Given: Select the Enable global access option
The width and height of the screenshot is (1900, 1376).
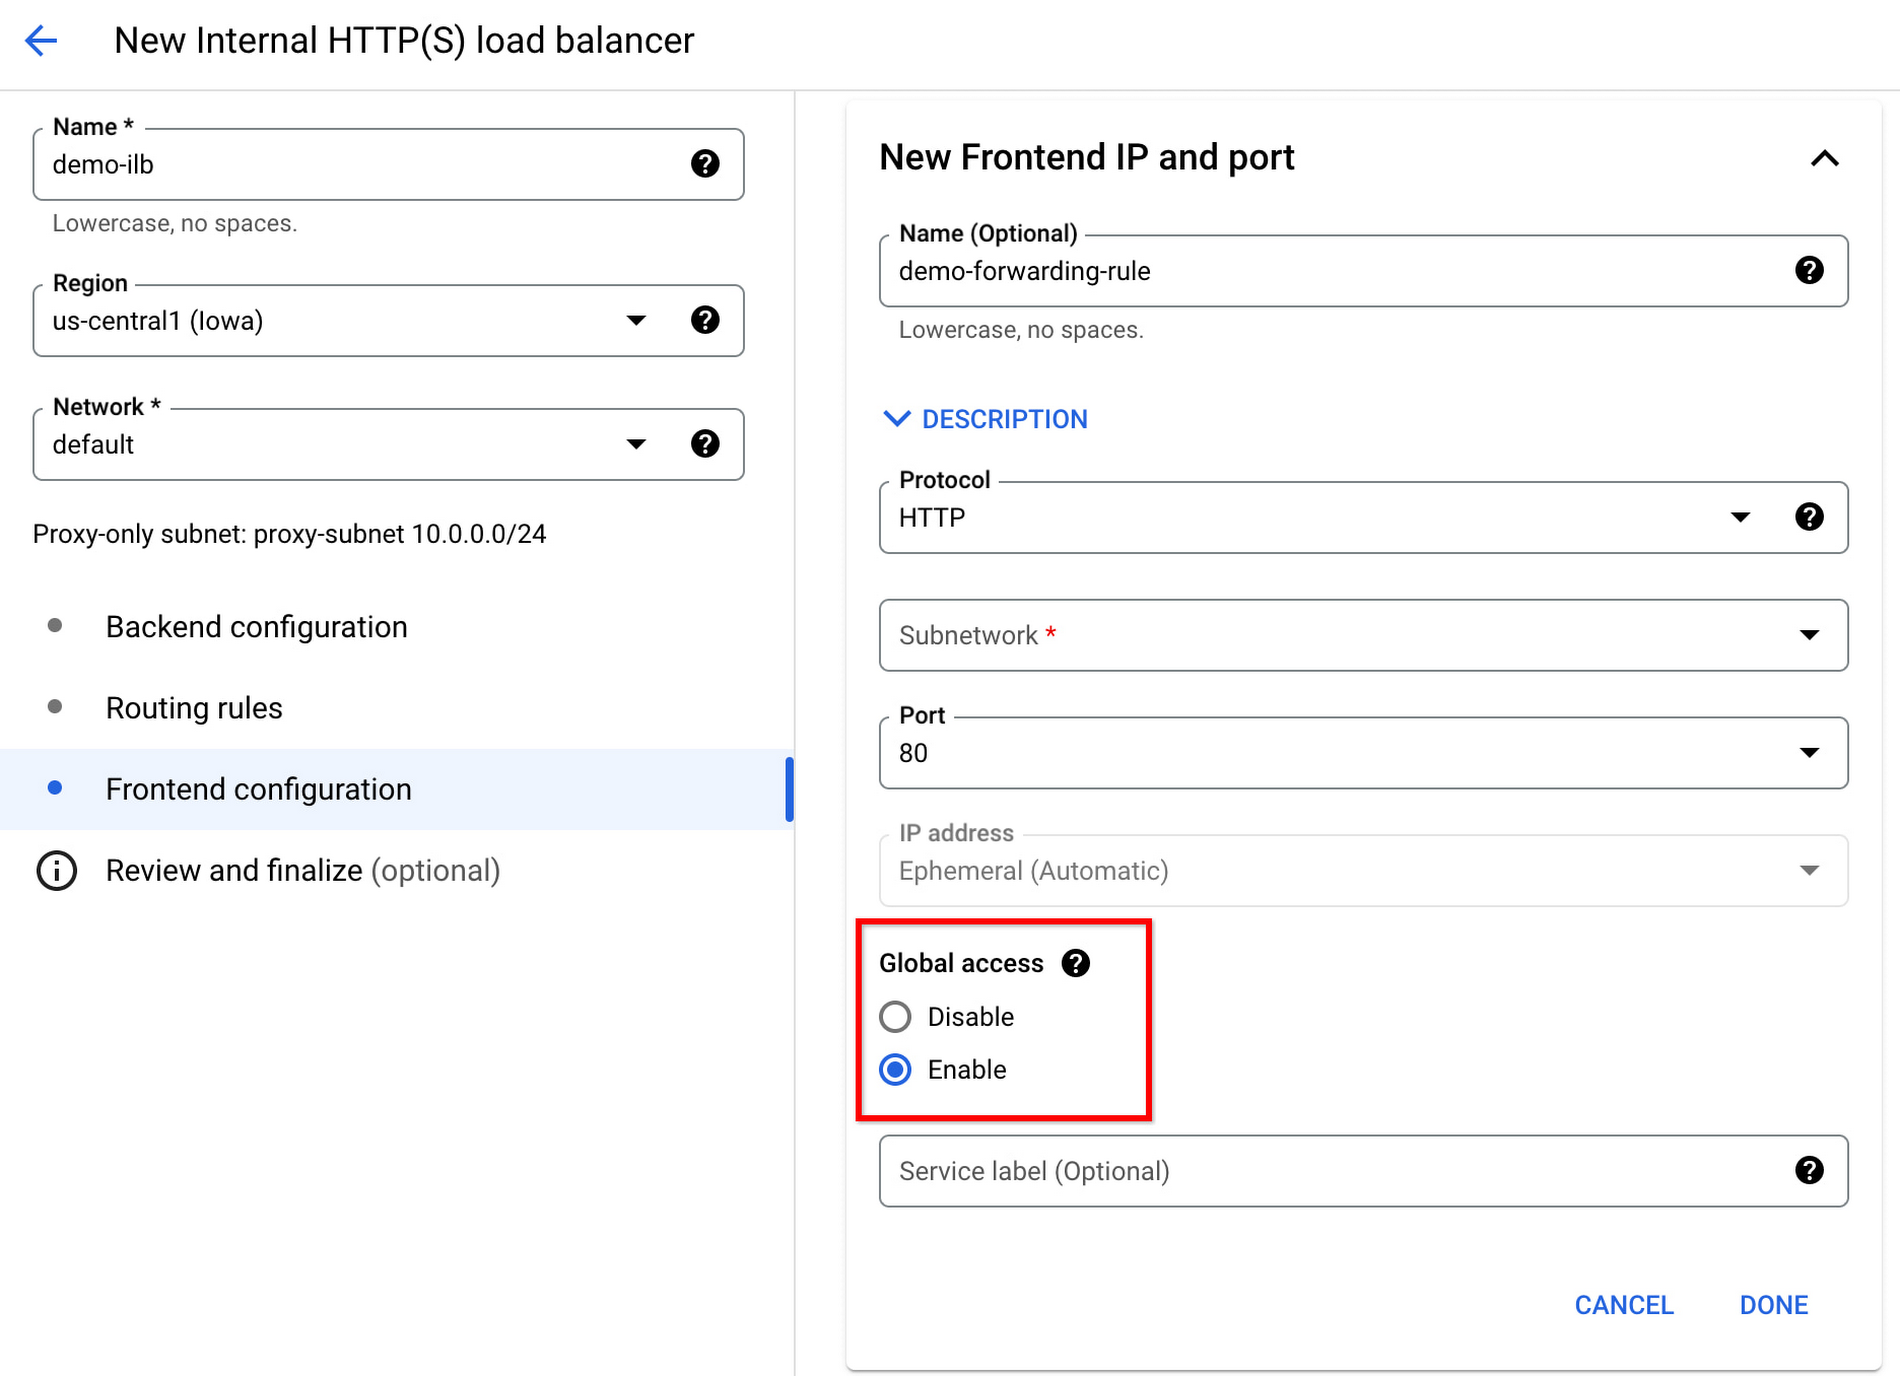Looking at the screenshot, I should (896, 1070).
